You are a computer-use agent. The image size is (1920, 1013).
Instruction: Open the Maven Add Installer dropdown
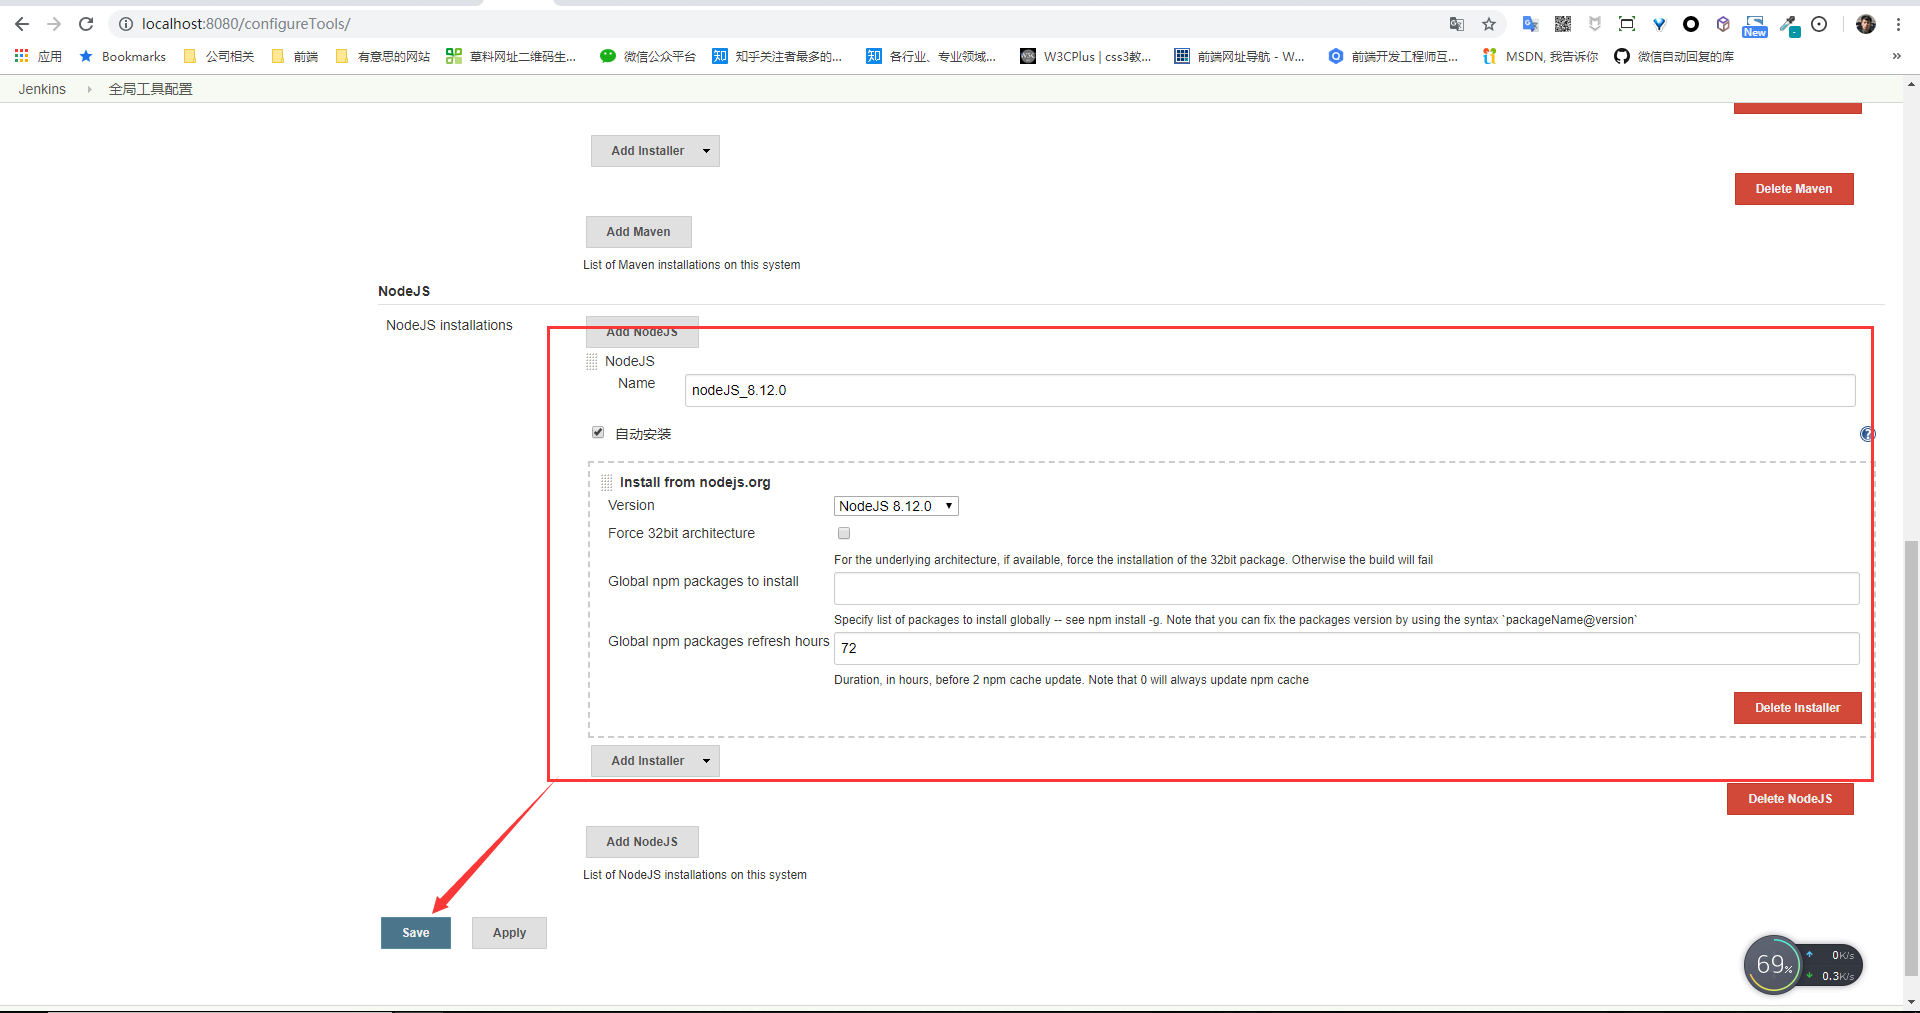point(655,151)
